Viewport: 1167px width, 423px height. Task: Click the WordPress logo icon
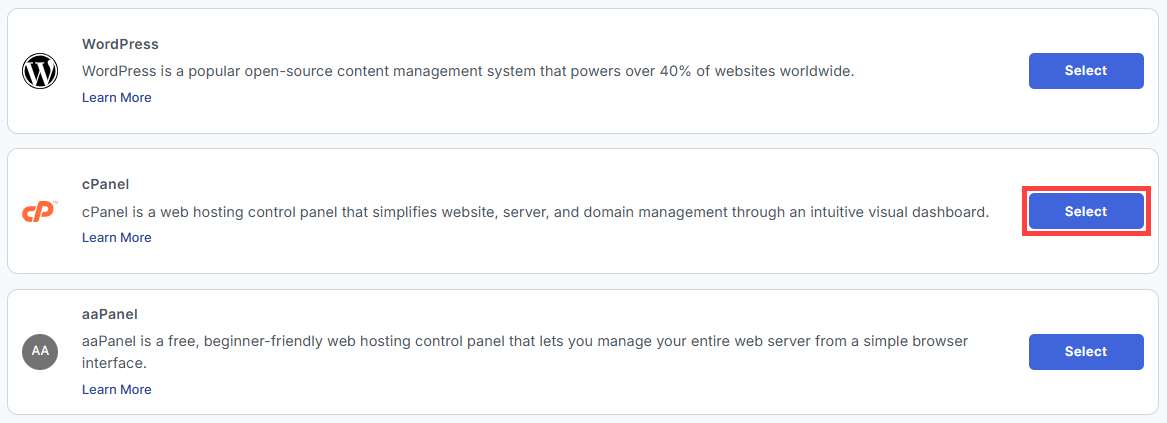pos(40,71)
